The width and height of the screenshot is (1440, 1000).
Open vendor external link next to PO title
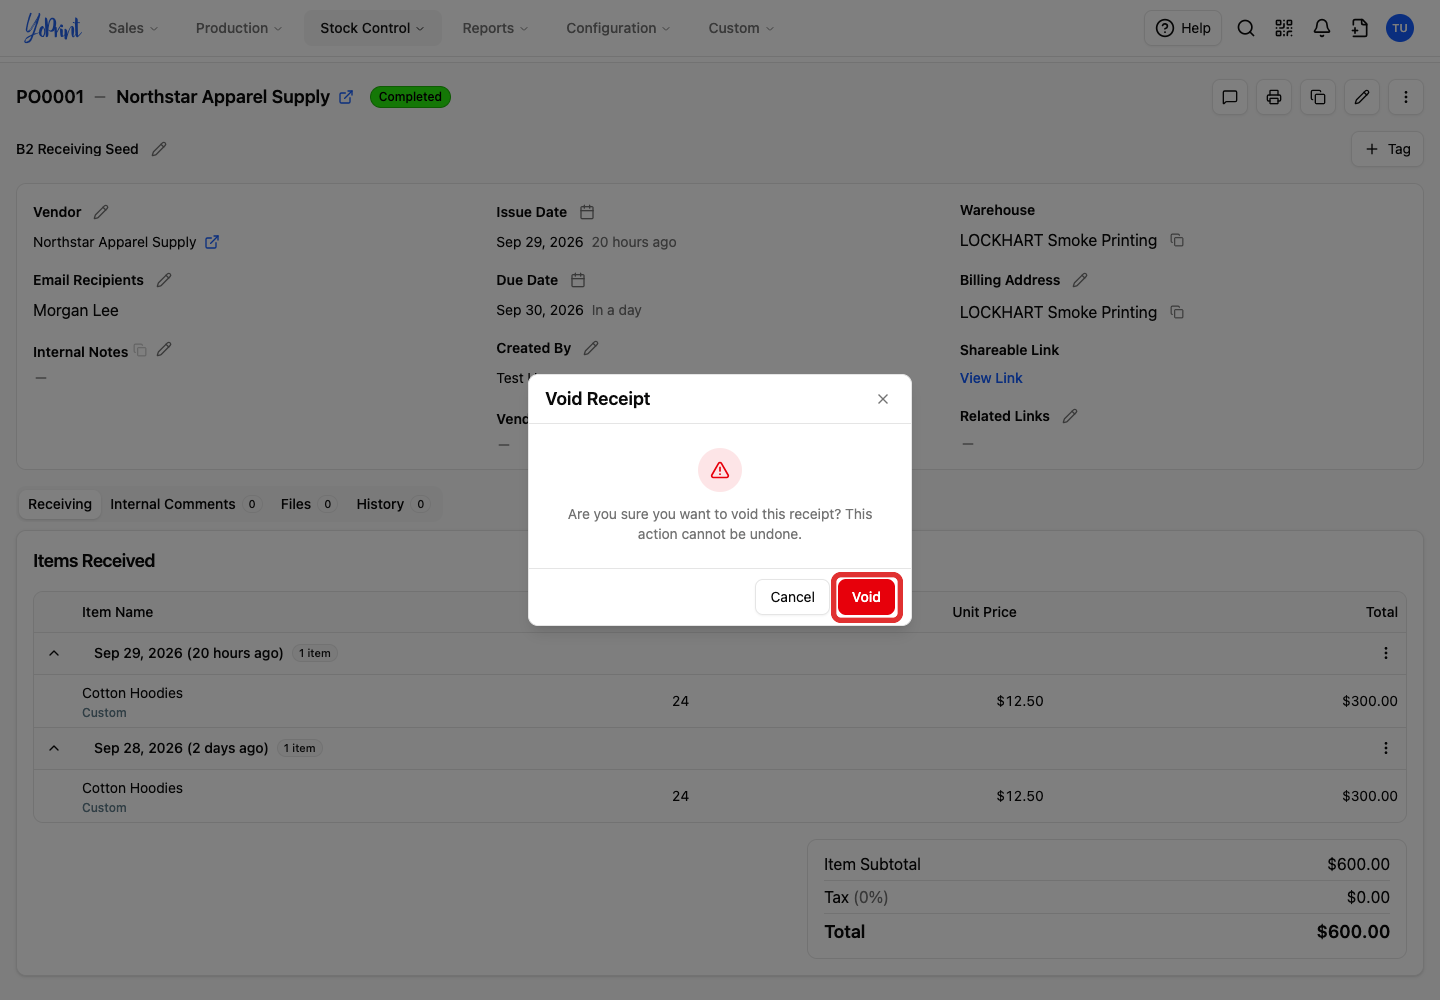(x=346, y=97)
